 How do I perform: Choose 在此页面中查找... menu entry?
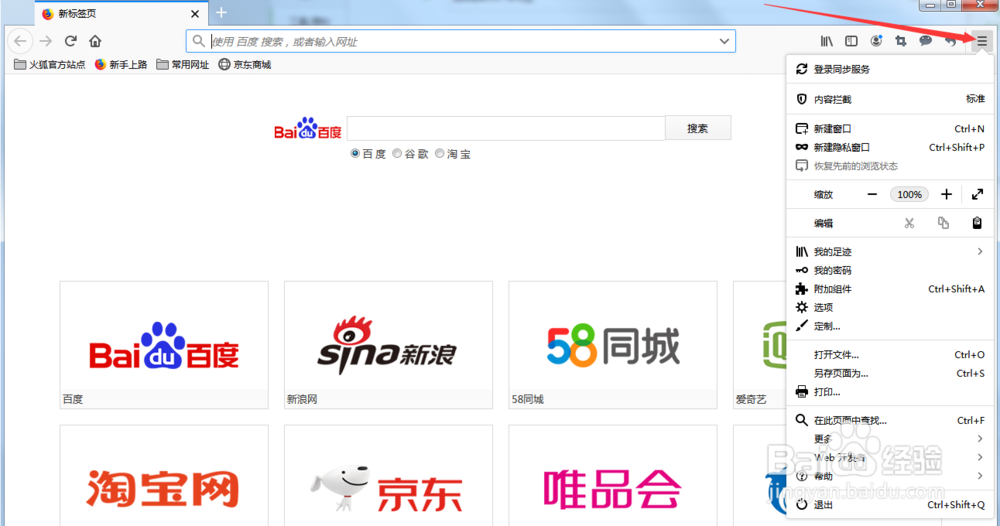[x=890, y=420]
